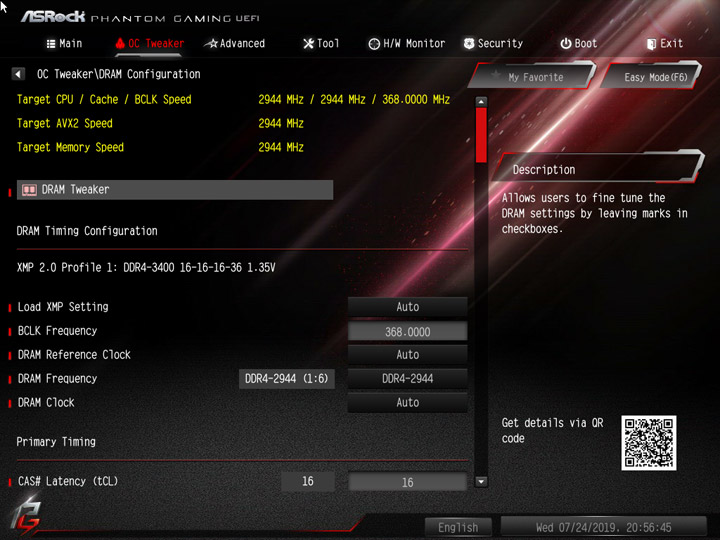Click the Description panel header

pos(597,169)
